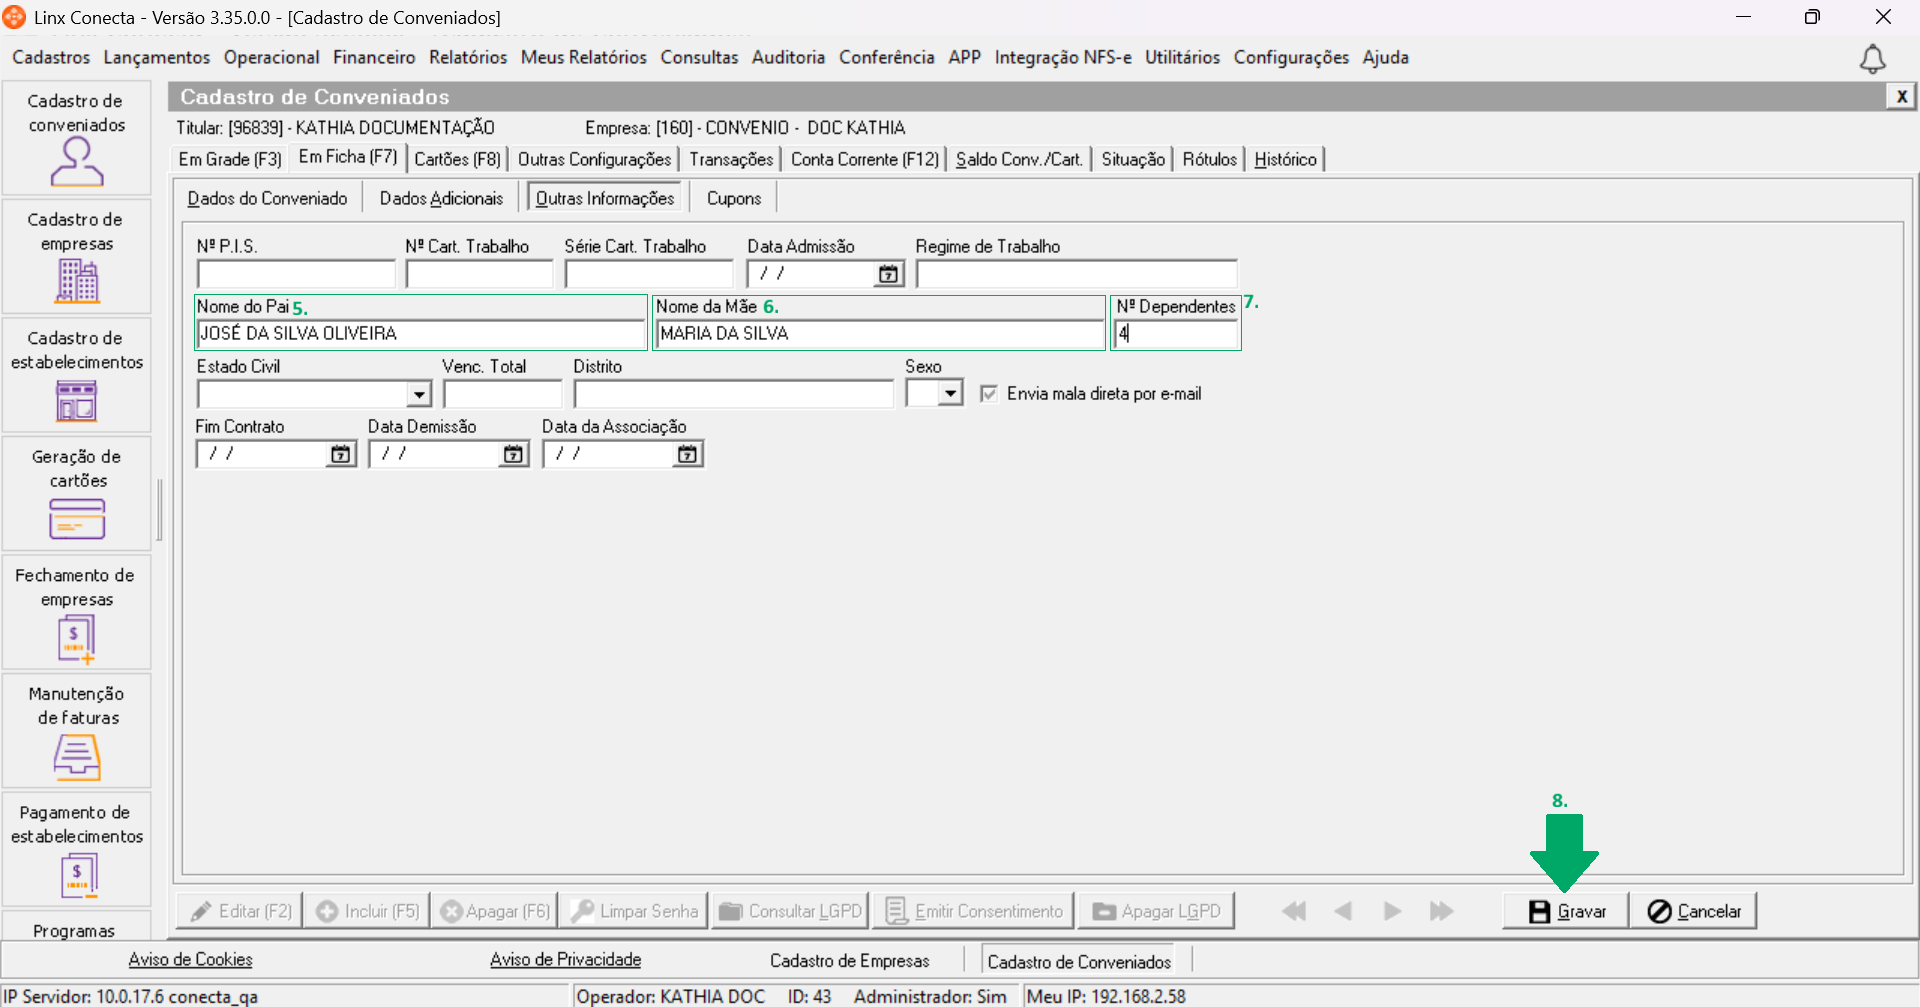Switch to the Transações tab
This screenshot has height=1007, width=1920.
click(x=731, y=160)
